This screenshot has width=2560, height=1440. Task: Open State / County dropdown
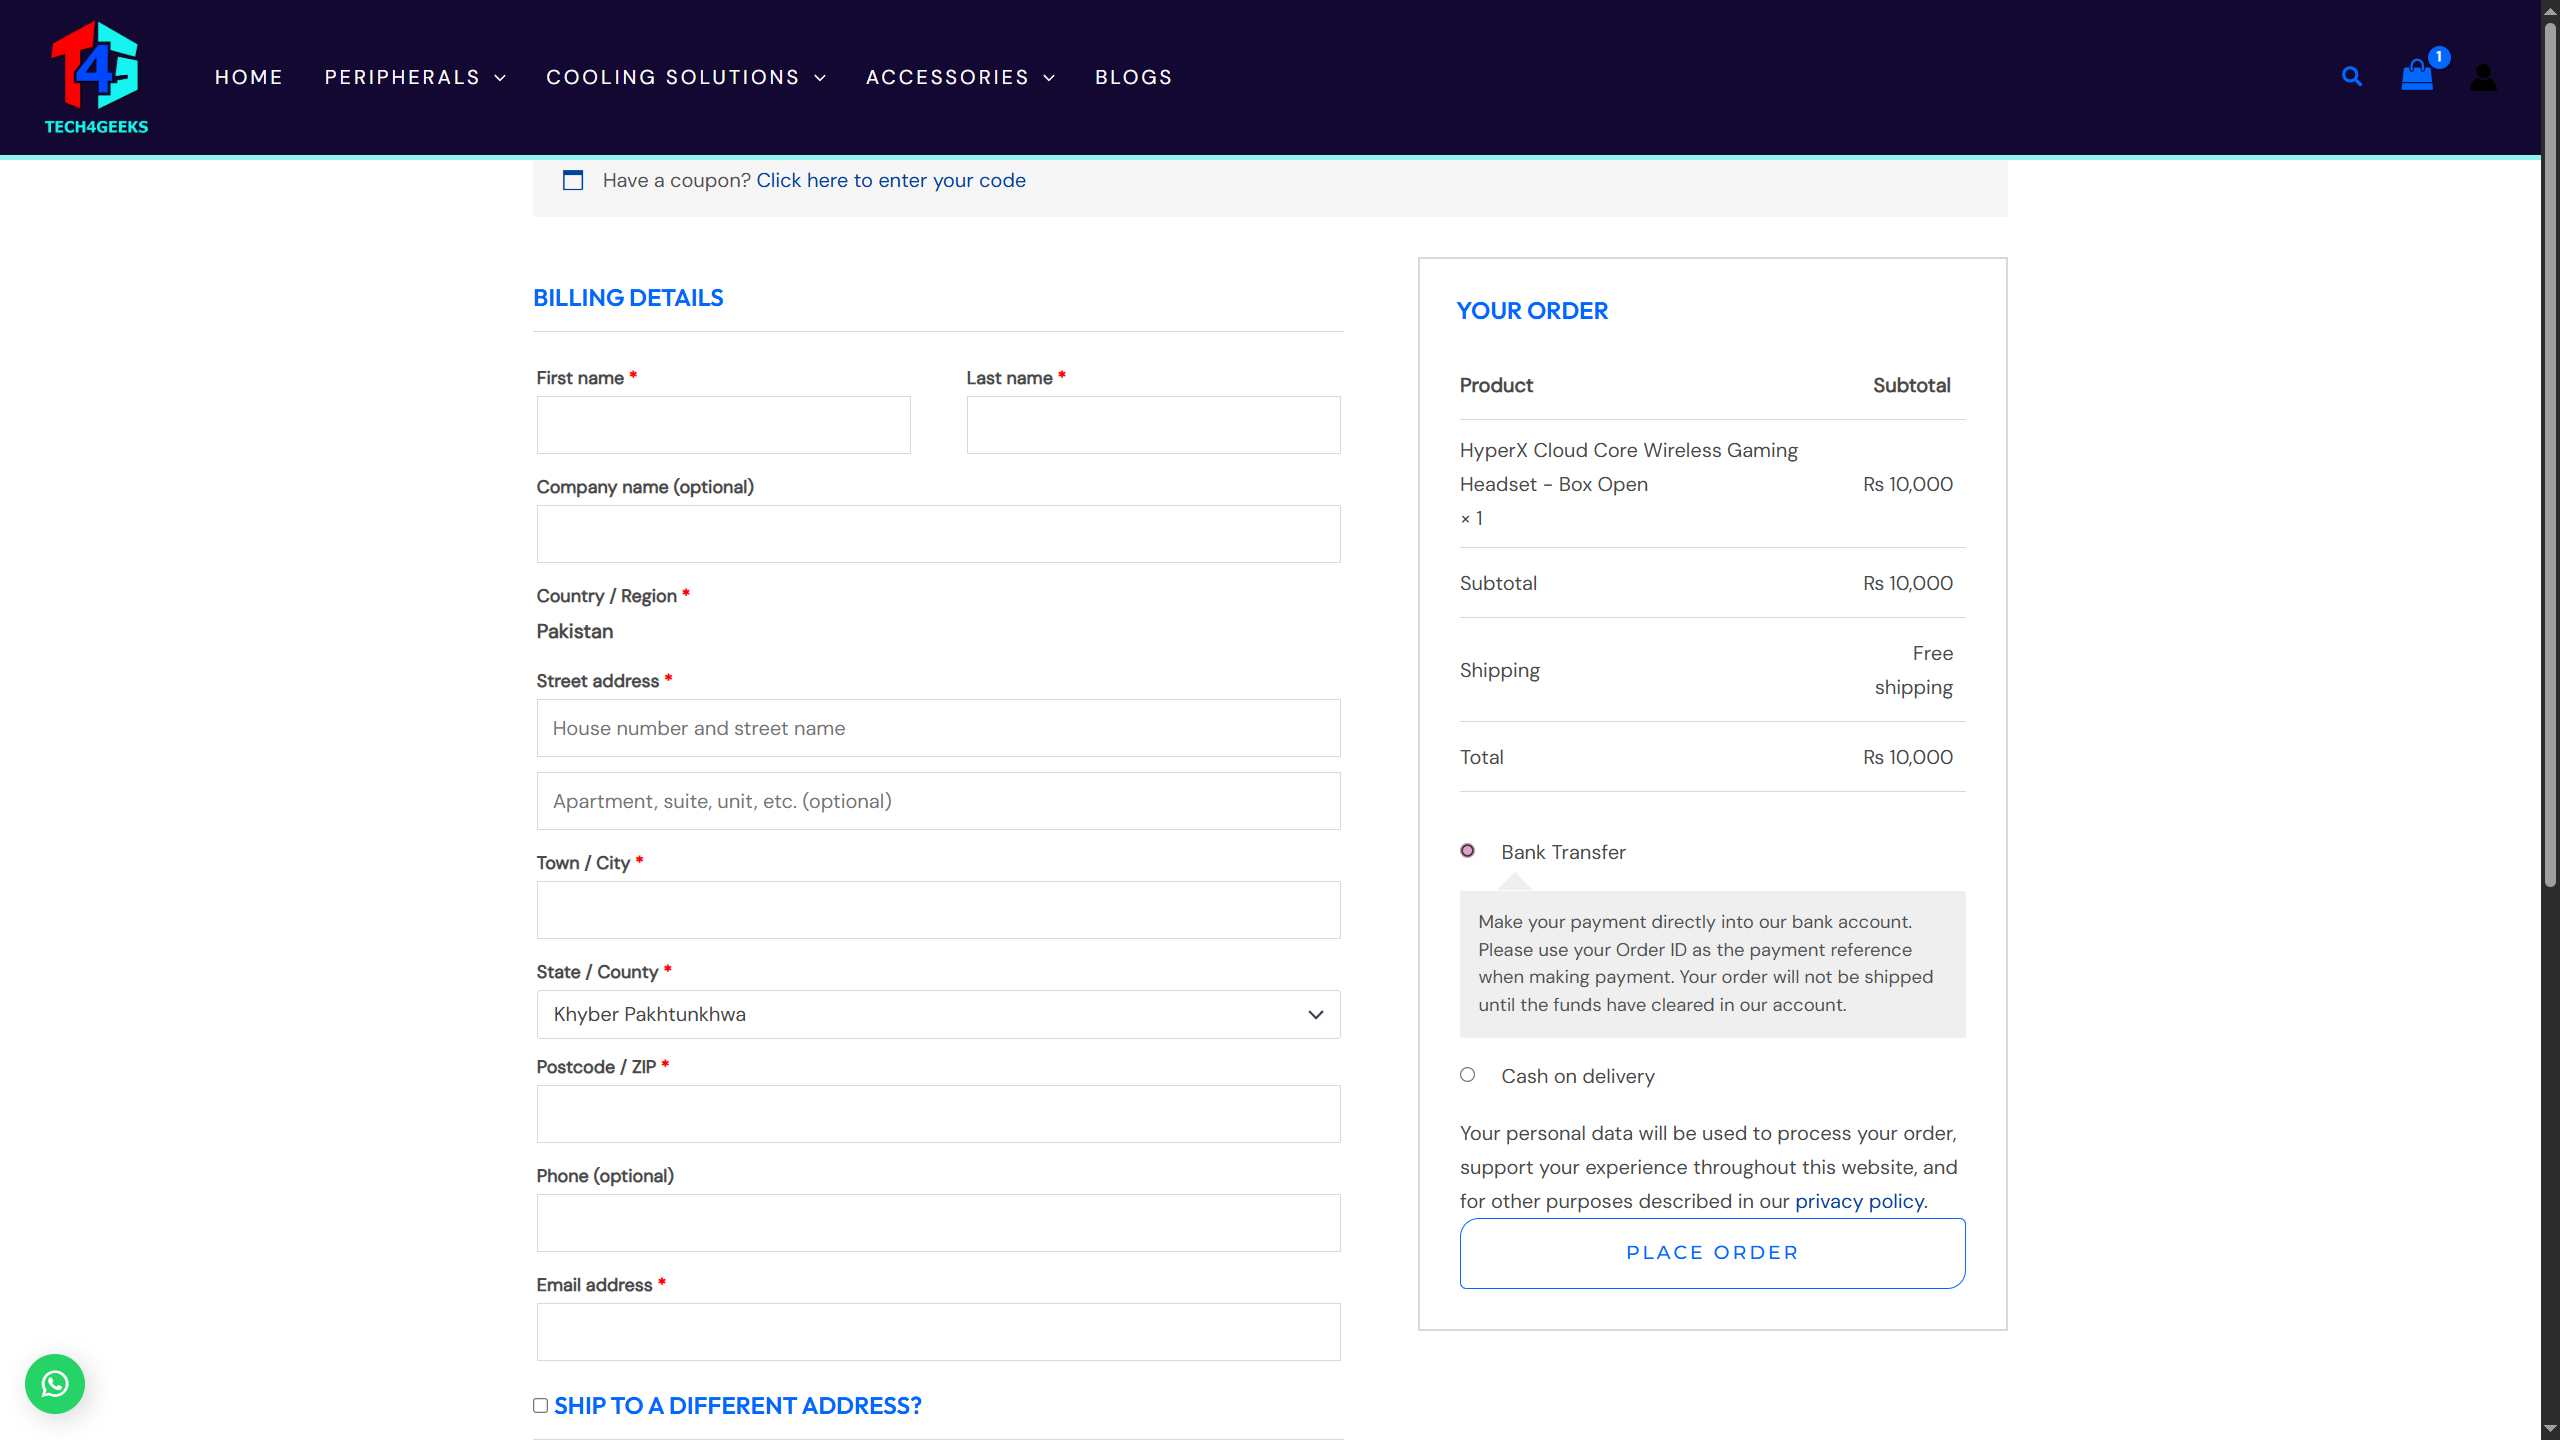[938, 1014]
